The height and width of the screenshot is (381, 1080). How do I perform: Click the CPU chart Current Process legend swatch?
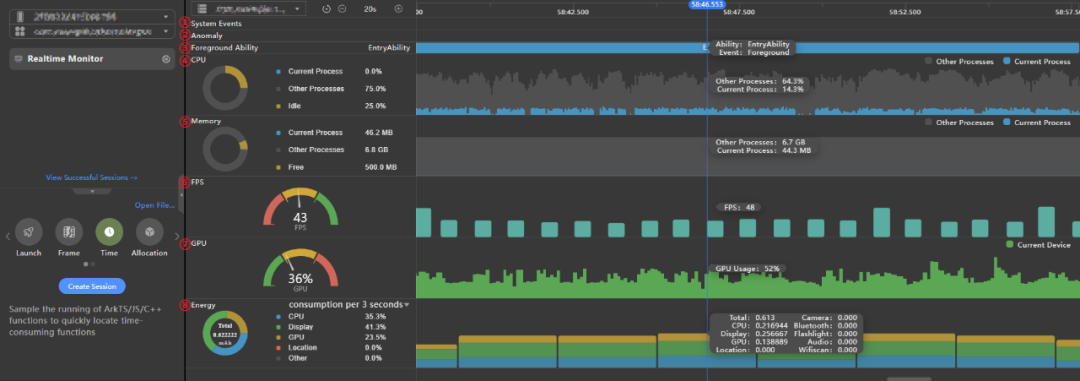pos(1007,61)
